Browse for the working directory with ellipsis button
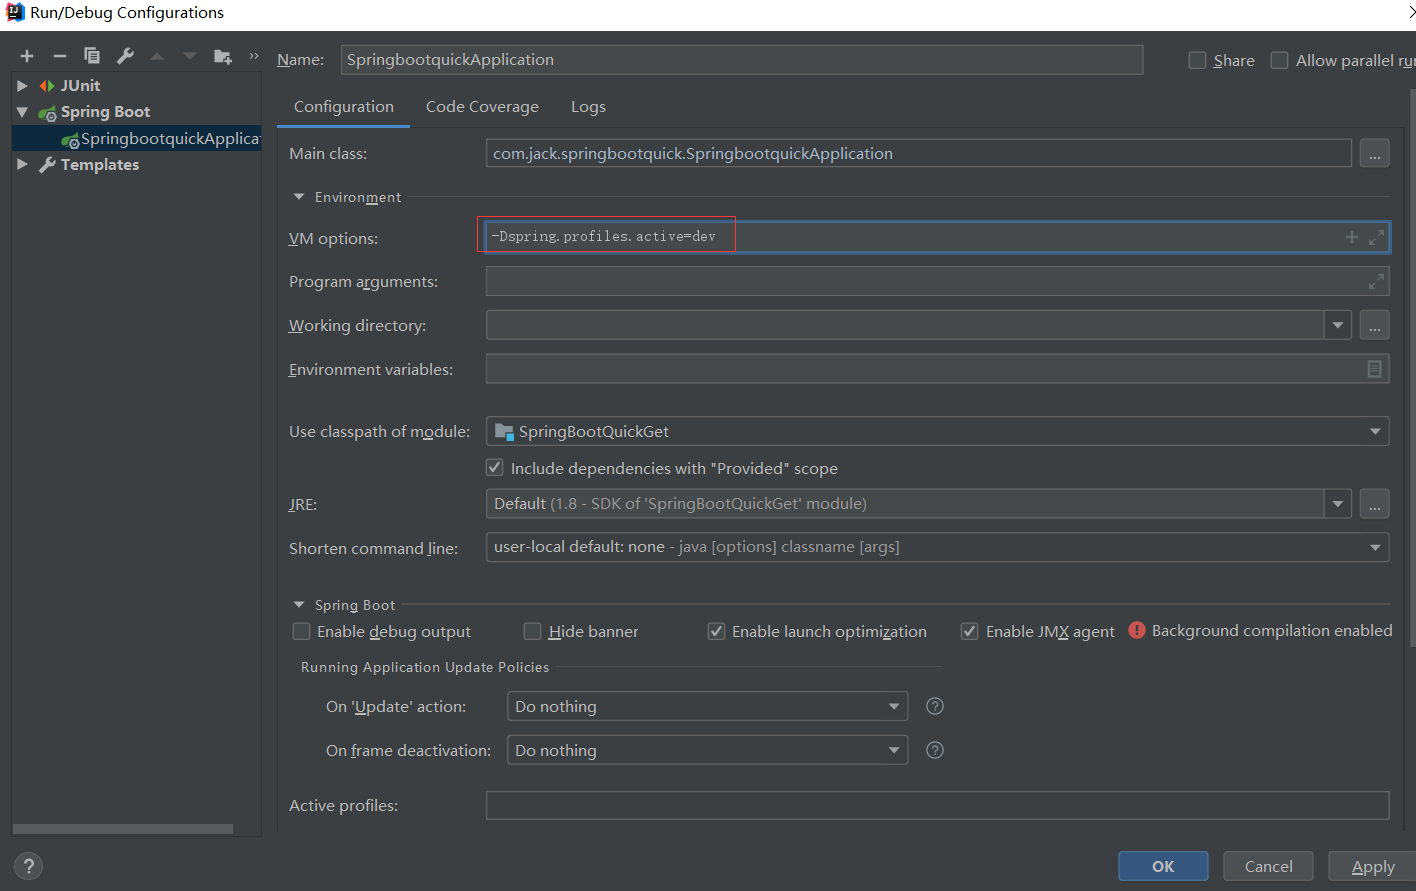The height and width of the screenshot is (891, 1416). point(1375,325)
